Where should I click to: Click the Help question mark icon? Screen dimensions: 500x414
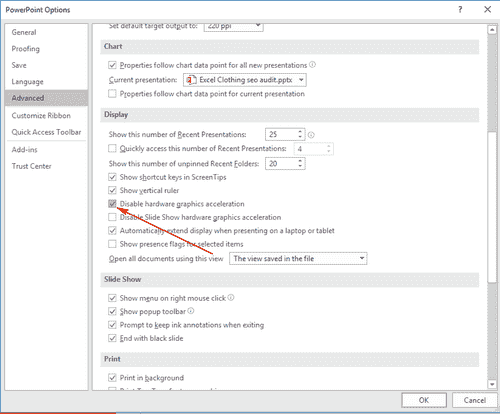click(x=460, y=9)
